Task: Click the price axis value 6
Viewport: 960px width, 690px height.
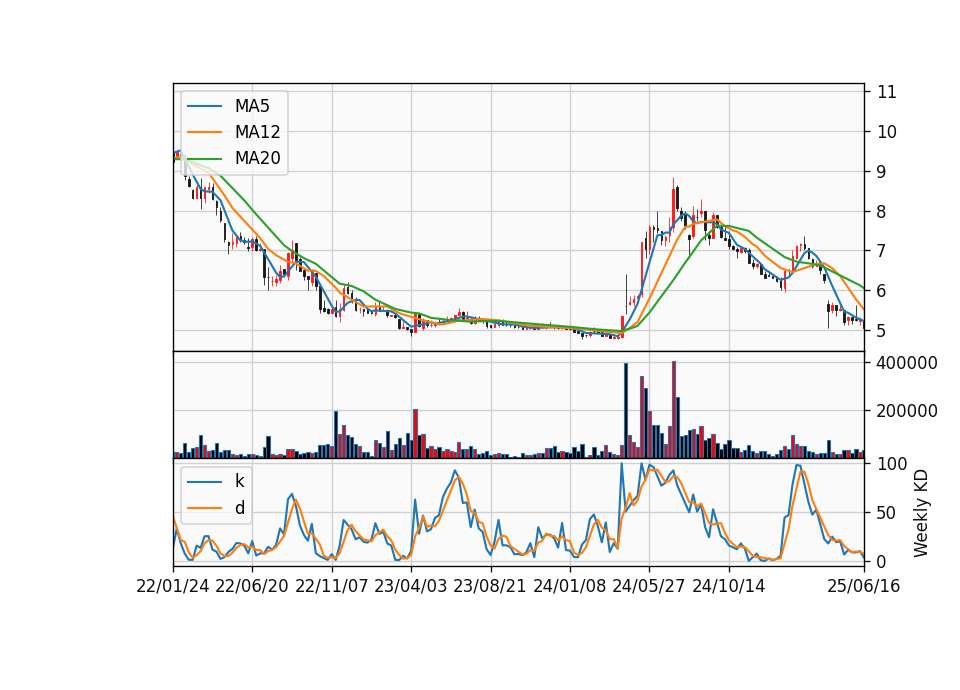Action: 882,291
